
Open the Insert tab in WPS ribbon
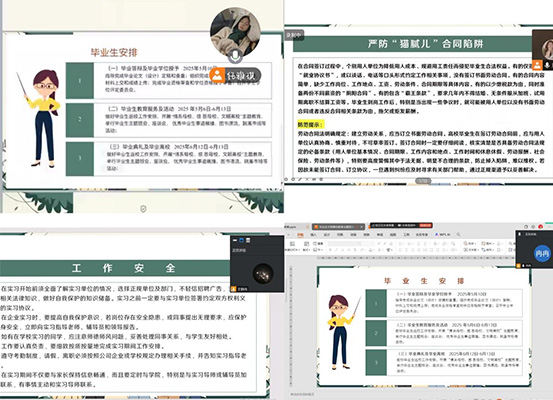(313, 235)
